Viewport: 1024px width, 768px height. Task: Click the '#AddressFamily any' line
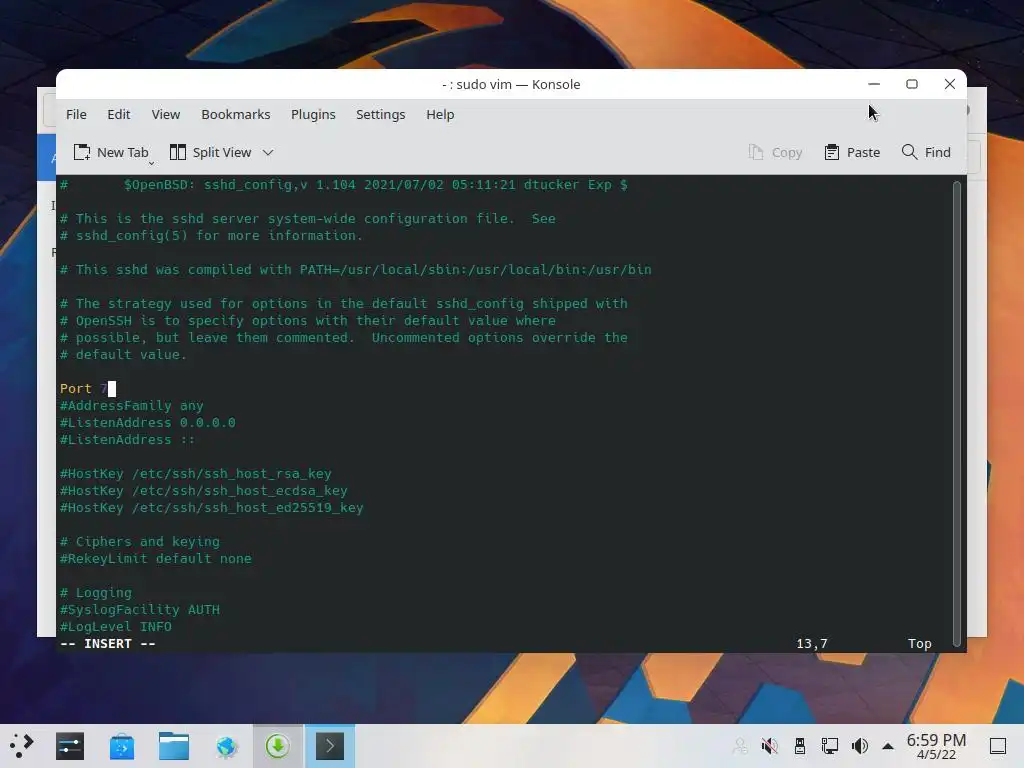pos(132,406)
